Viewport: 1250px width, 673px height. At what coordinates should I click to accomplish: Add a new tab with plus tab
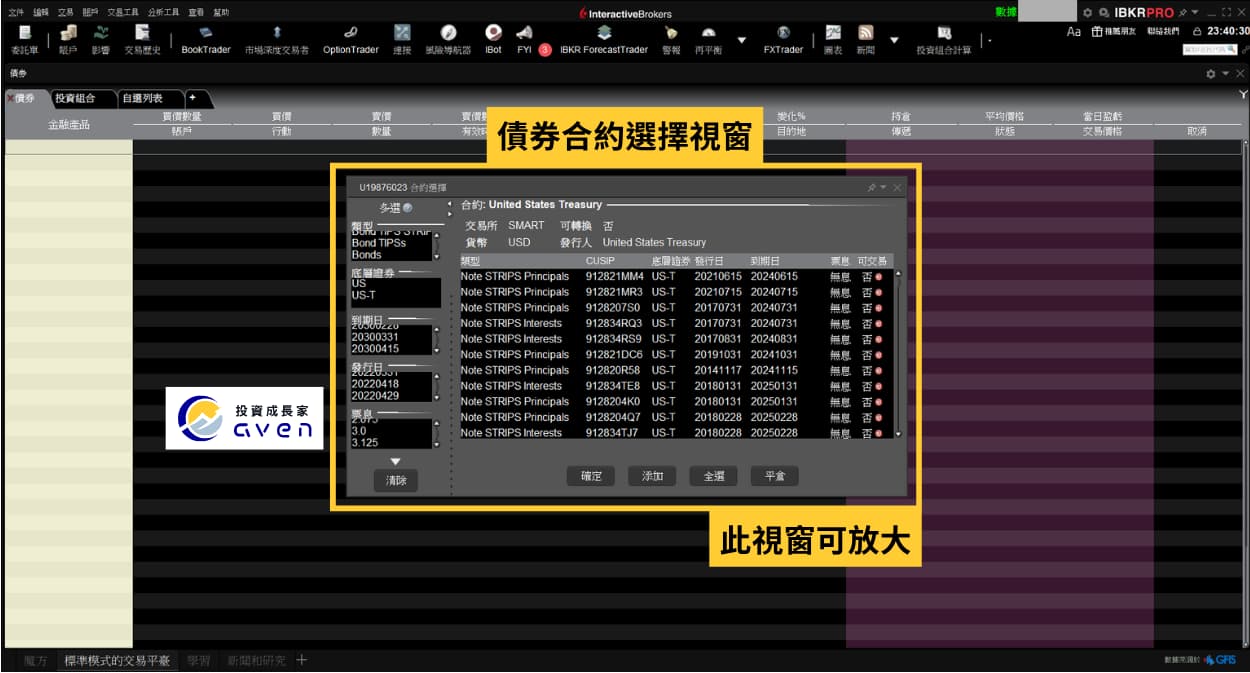tap(192, 98)
